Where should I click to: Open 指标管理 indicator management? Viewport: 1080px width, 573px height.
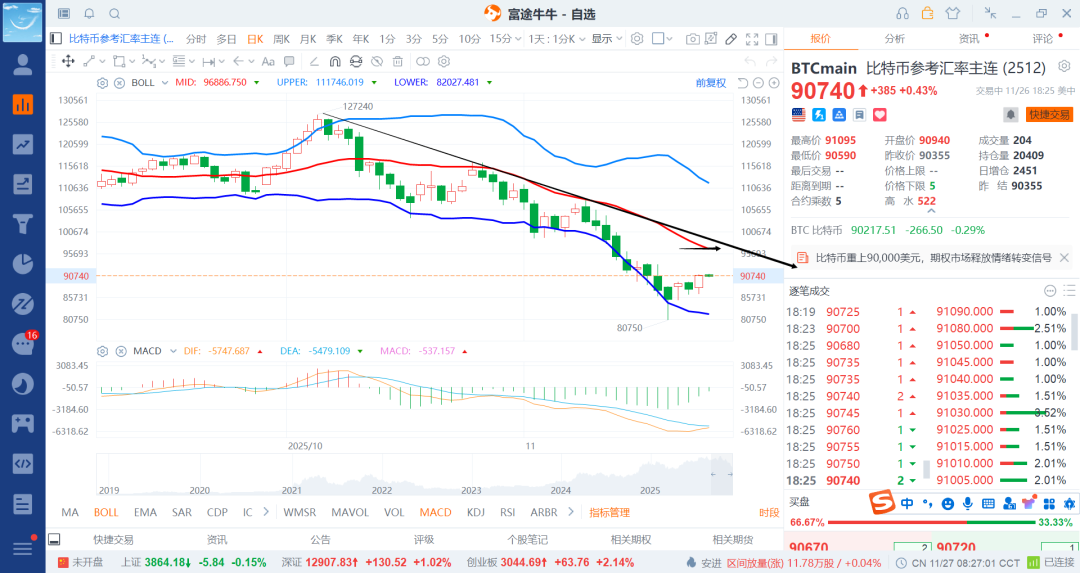click(610, 512)
